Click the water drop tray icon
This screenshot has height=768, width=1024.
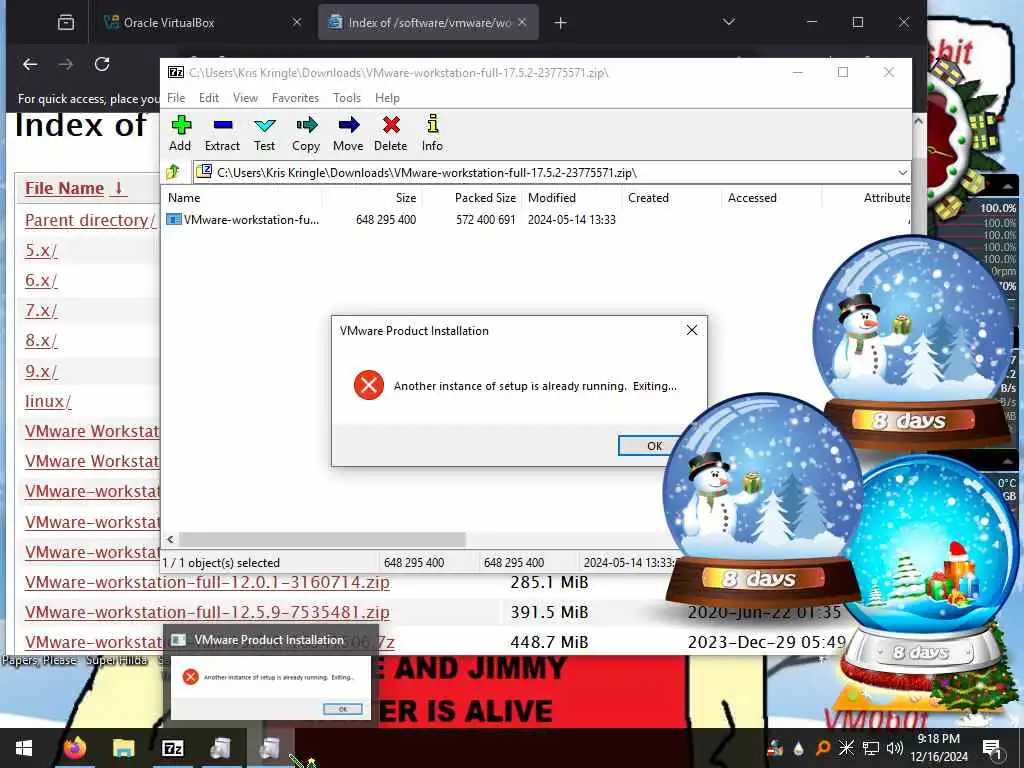pyautogui.click(x=799, y=748)
